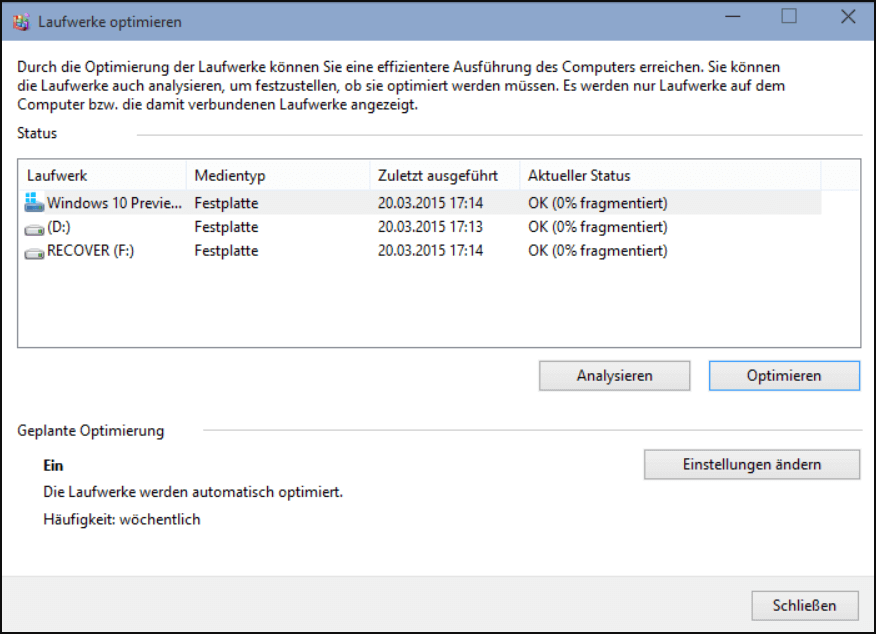Close window using the title bar X
Screen dimensions: 876x634
pyautogui.click(x=848, y=17)
